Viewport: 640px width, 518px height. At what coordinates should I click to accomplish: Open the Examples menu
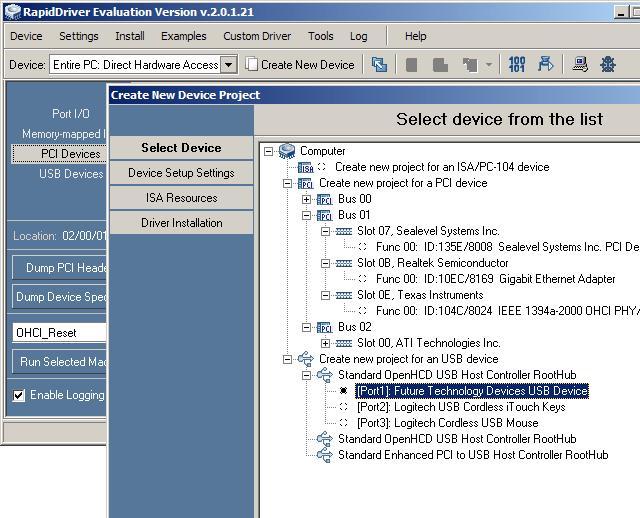183,36
